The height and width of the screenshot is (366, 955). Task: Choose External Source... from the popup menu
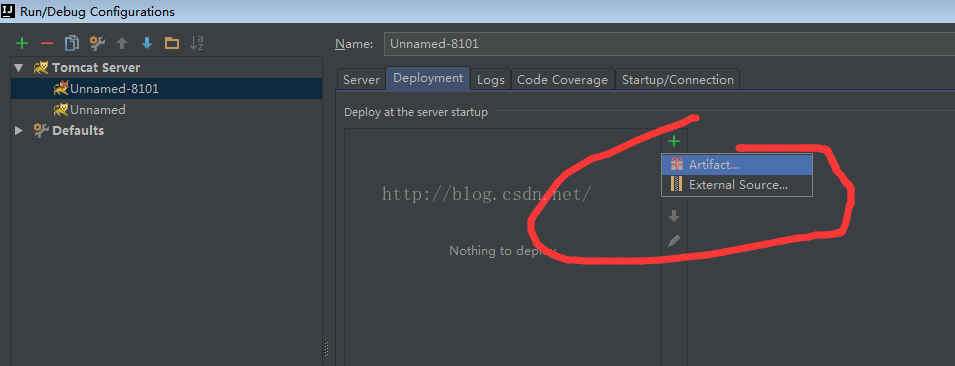click(737, 185)
